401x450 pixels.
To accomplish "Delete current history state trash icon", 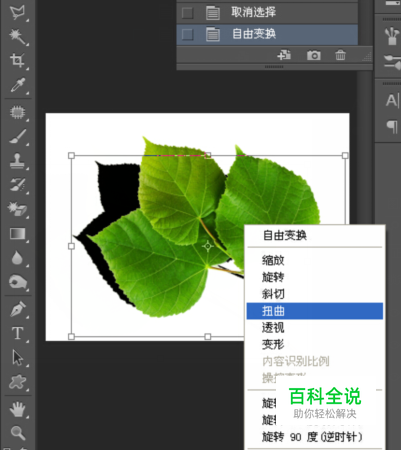I will point(340,55).
